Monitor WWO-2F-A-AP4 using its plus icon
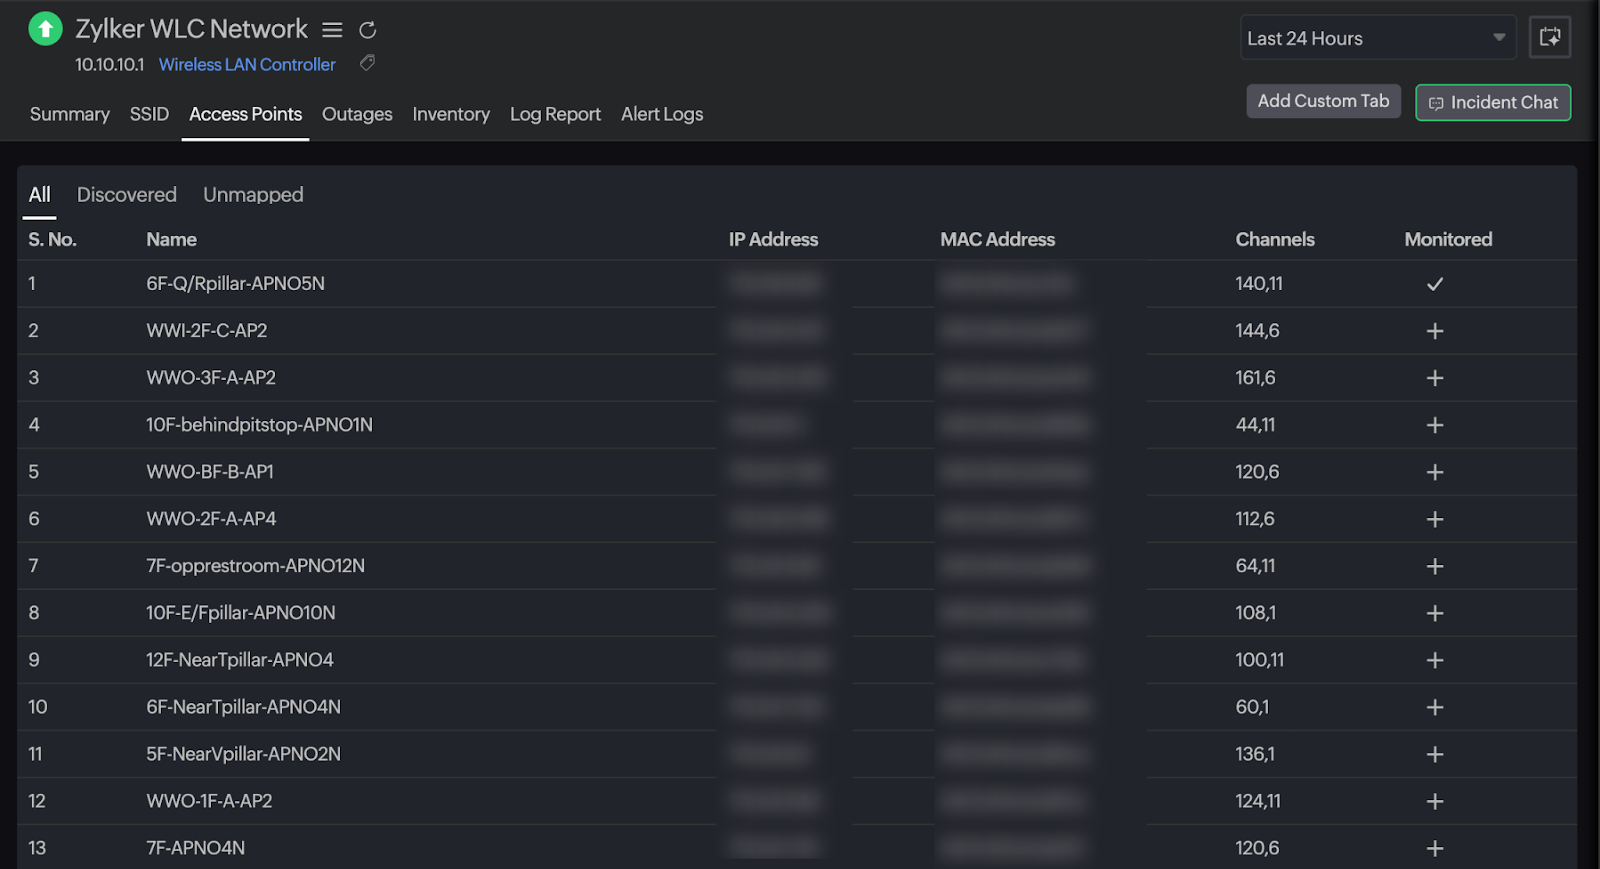The height and width of the screenshot is (869, 1600). point(1434,519)
